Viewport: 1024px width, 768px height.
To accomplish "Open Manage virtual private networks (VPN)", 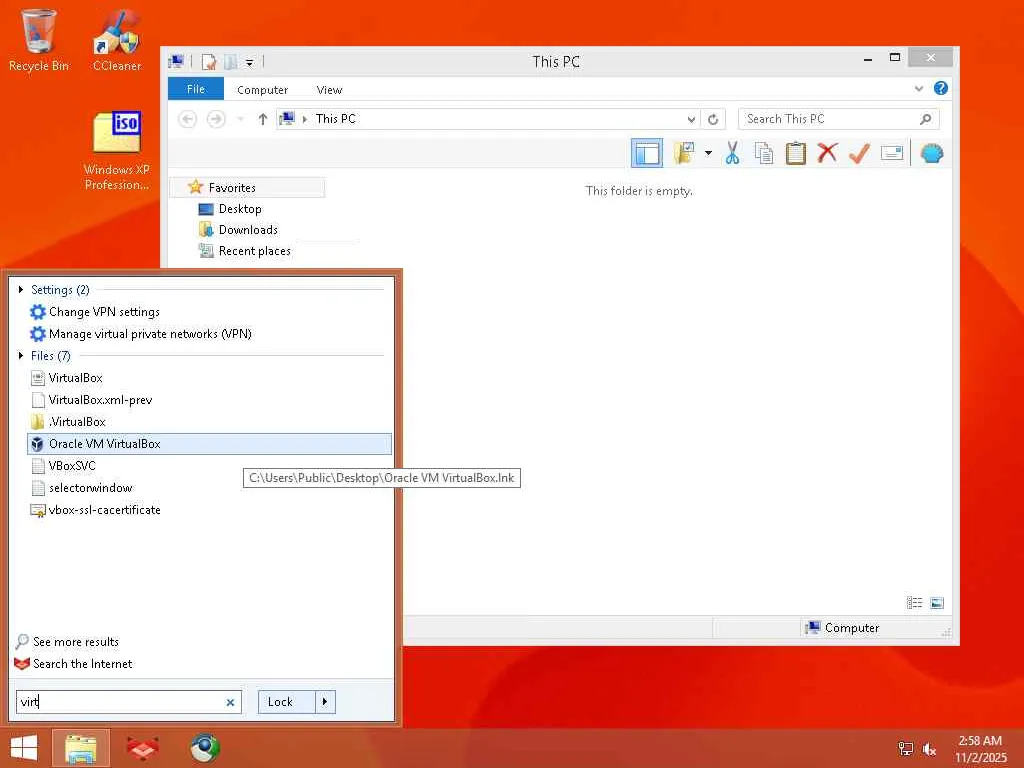I will 150,334.
